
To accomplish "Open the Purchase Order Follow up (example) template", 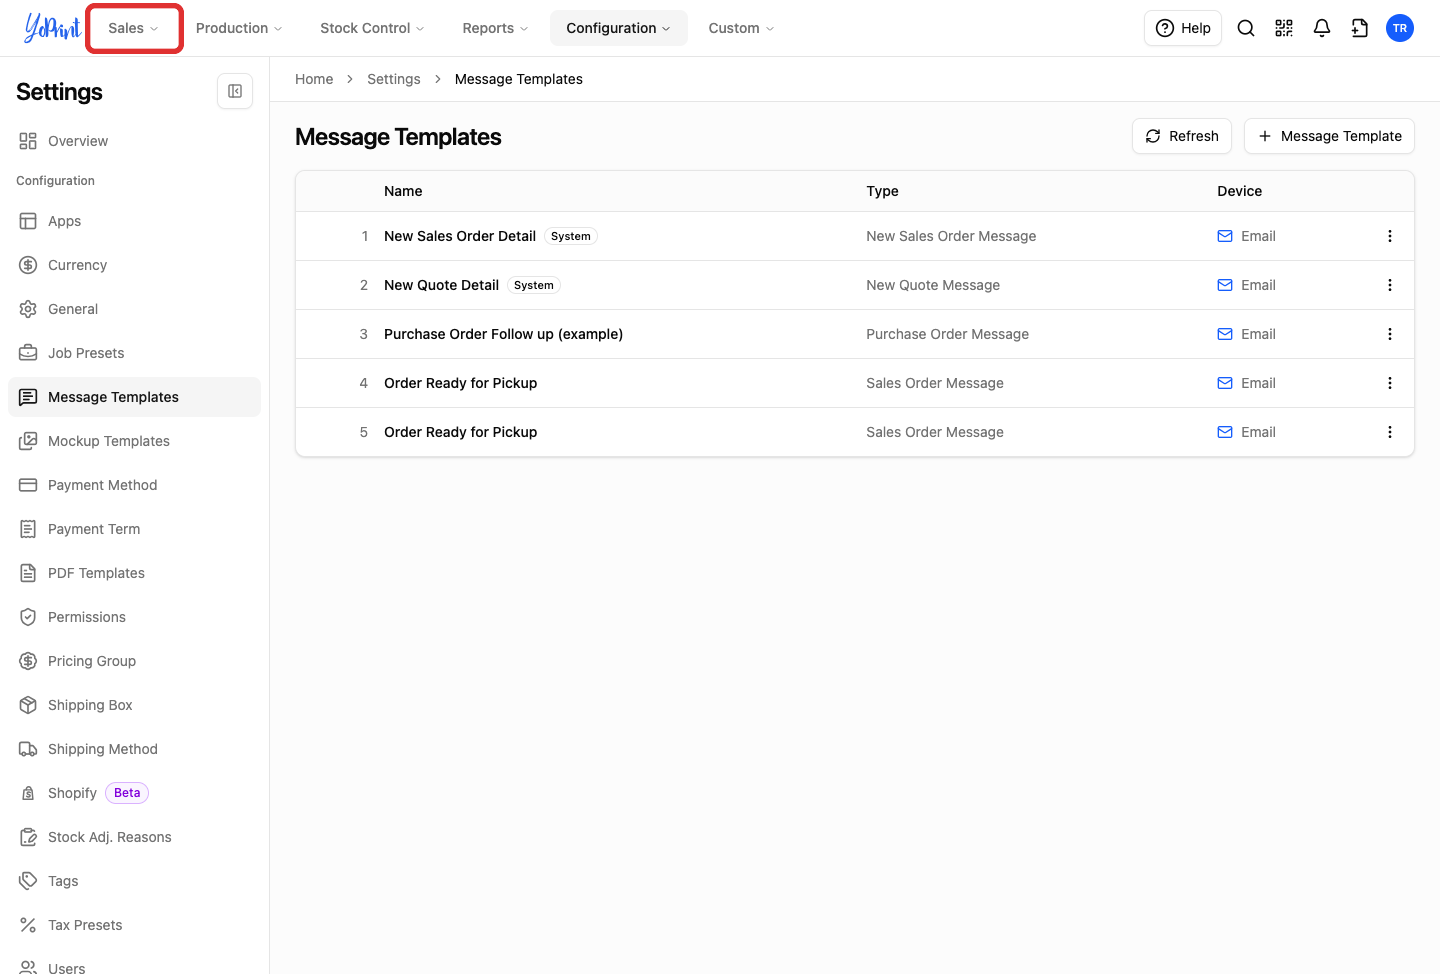I will point(503,334).
